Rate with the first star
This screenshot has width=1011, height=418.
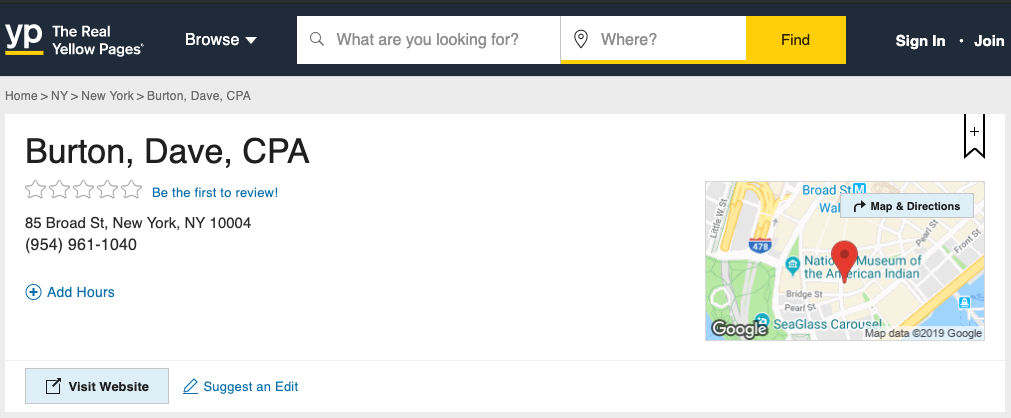35,190
